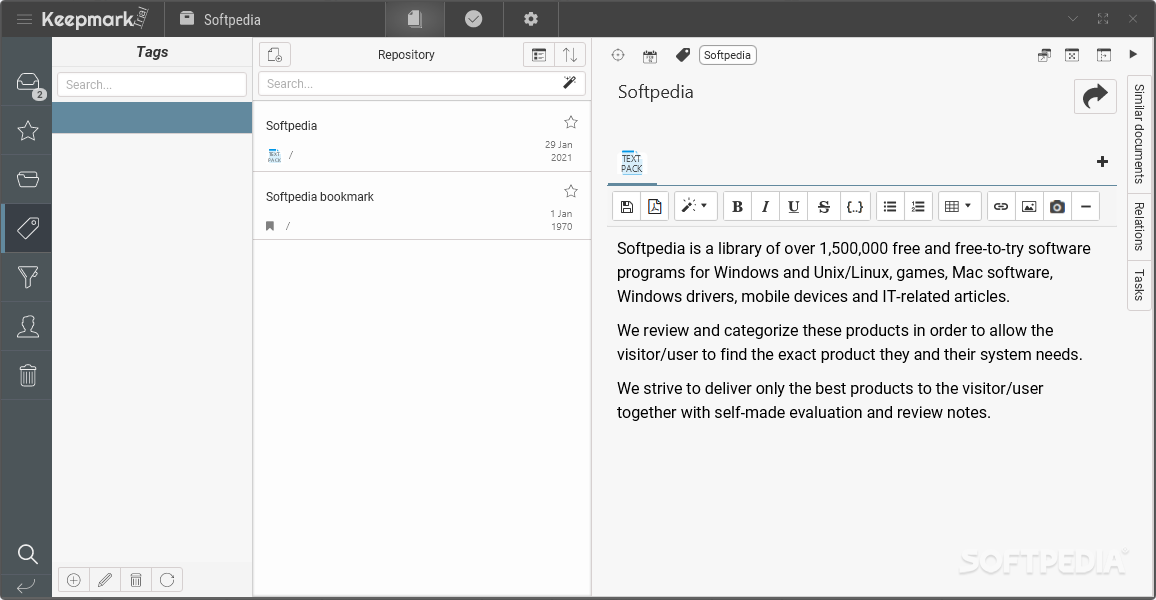The height and width of the screenshot is (600, 1156).
Task: Delete the selected tag
Action: [136, 580]
